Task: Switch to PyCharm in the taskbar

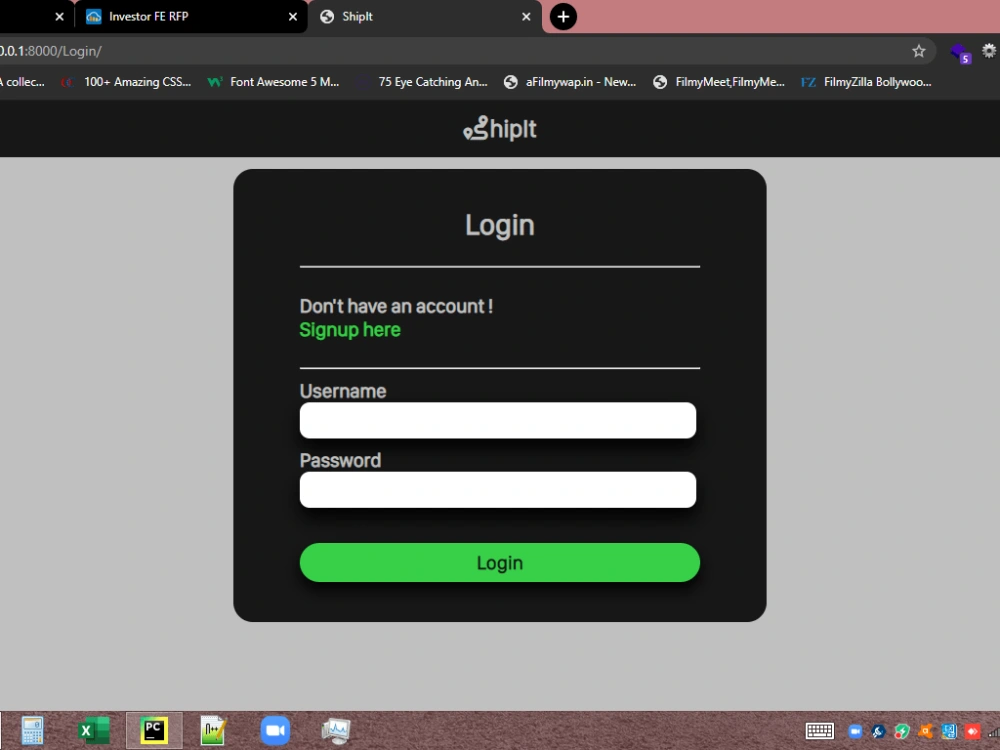Action: pos(154,730)
